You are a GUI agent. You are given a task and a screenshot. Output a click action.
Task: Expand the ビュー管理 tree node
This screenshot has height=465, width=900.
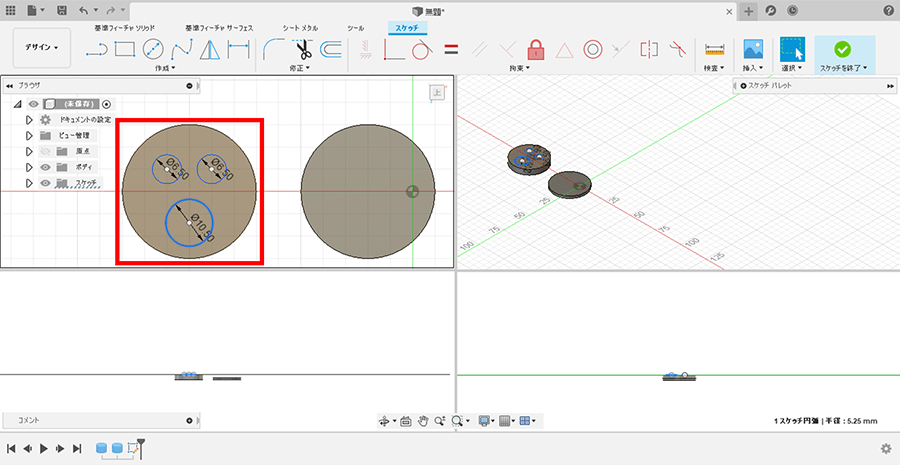30,135
